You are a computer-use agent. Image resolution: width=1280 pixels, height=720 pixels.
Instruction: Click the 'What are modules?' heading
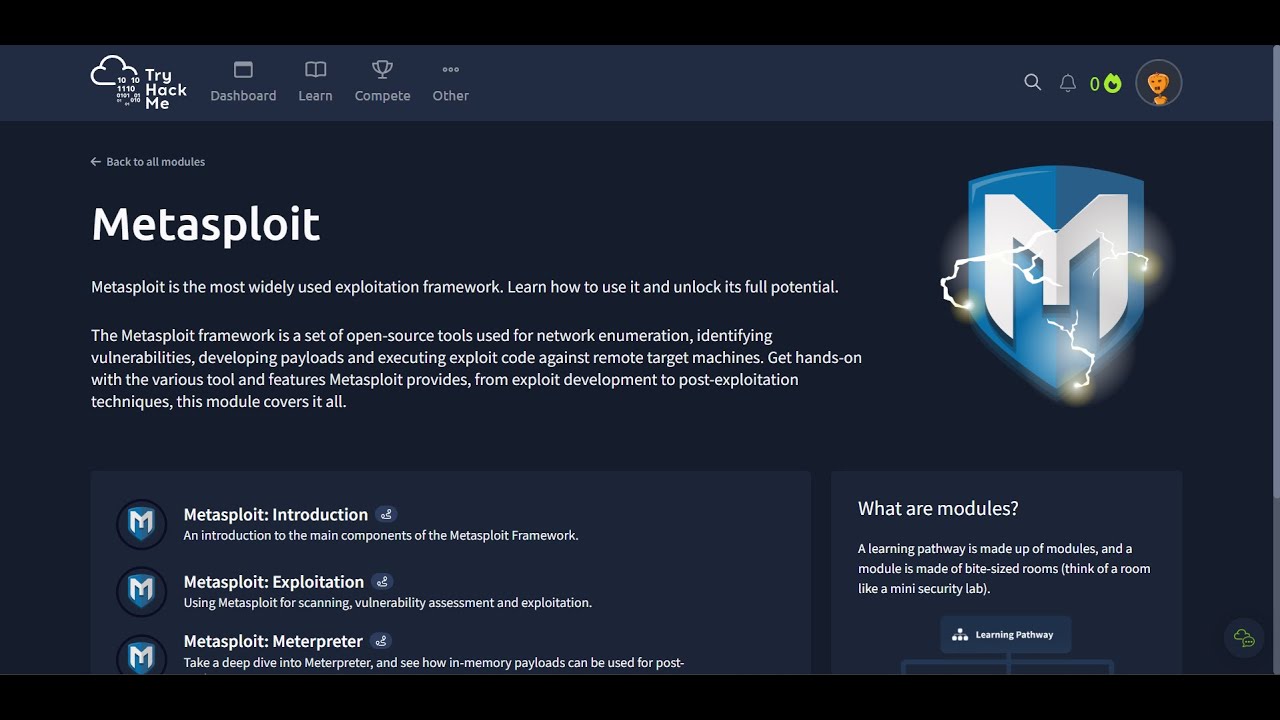tap(938, 508)
